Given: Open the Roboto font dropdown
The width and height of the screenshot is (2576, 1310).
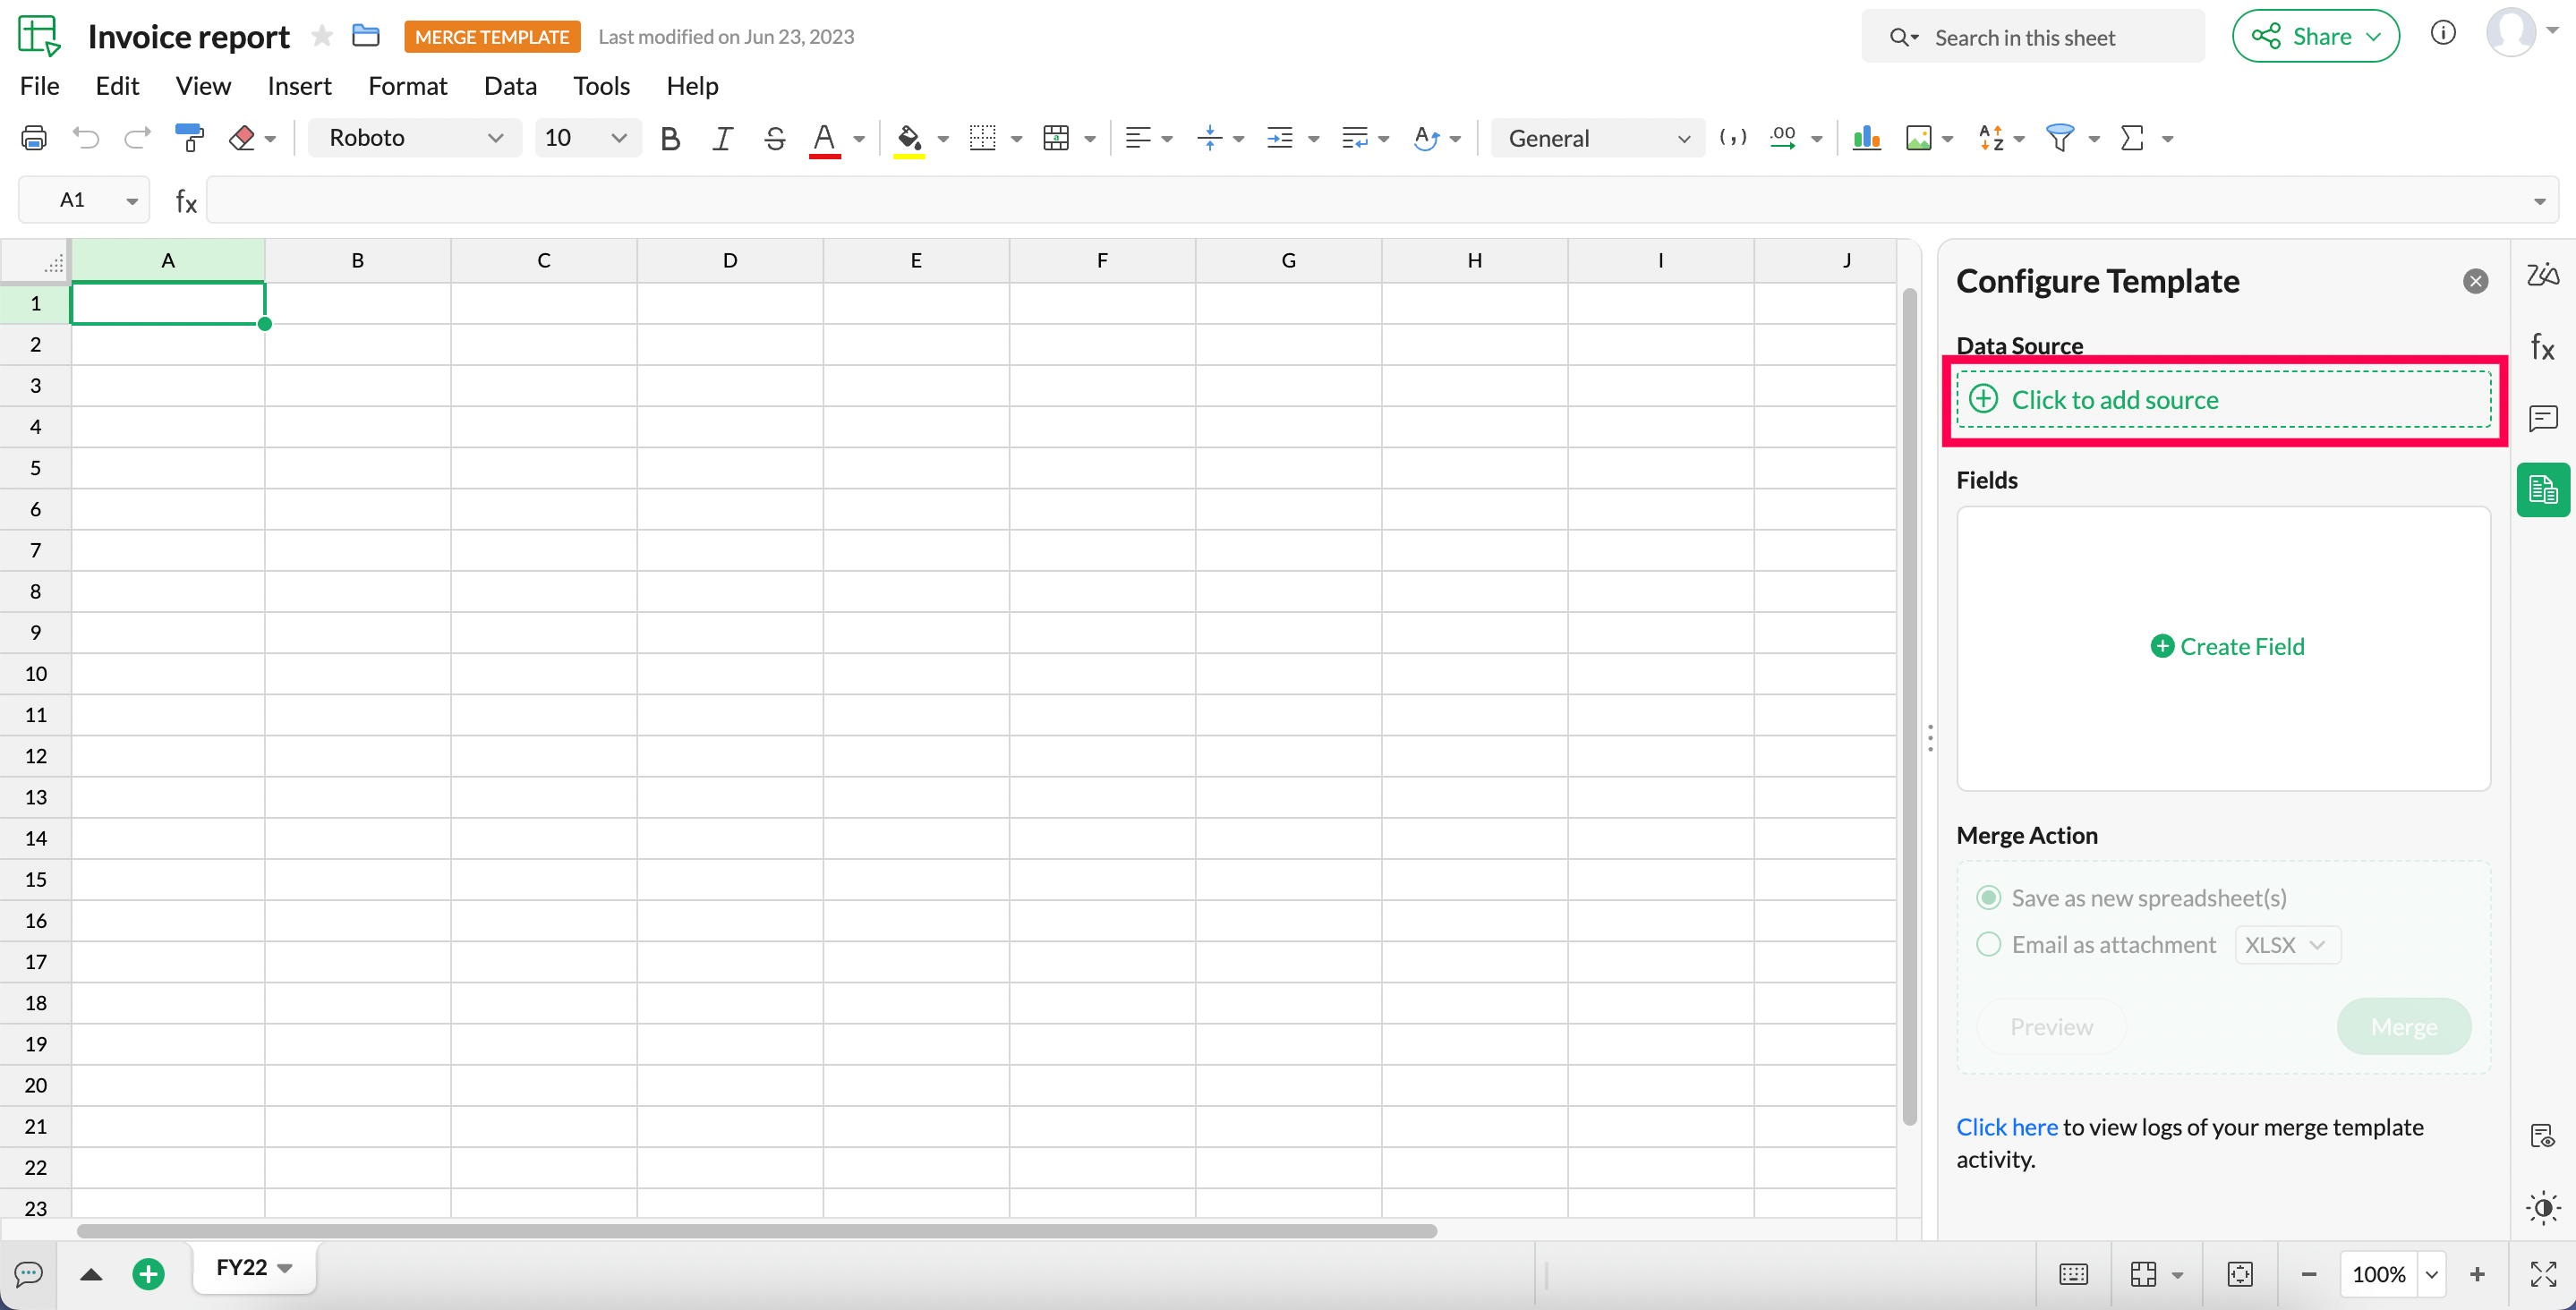Looking at the screenshot, I should click(x=415, y=138).
